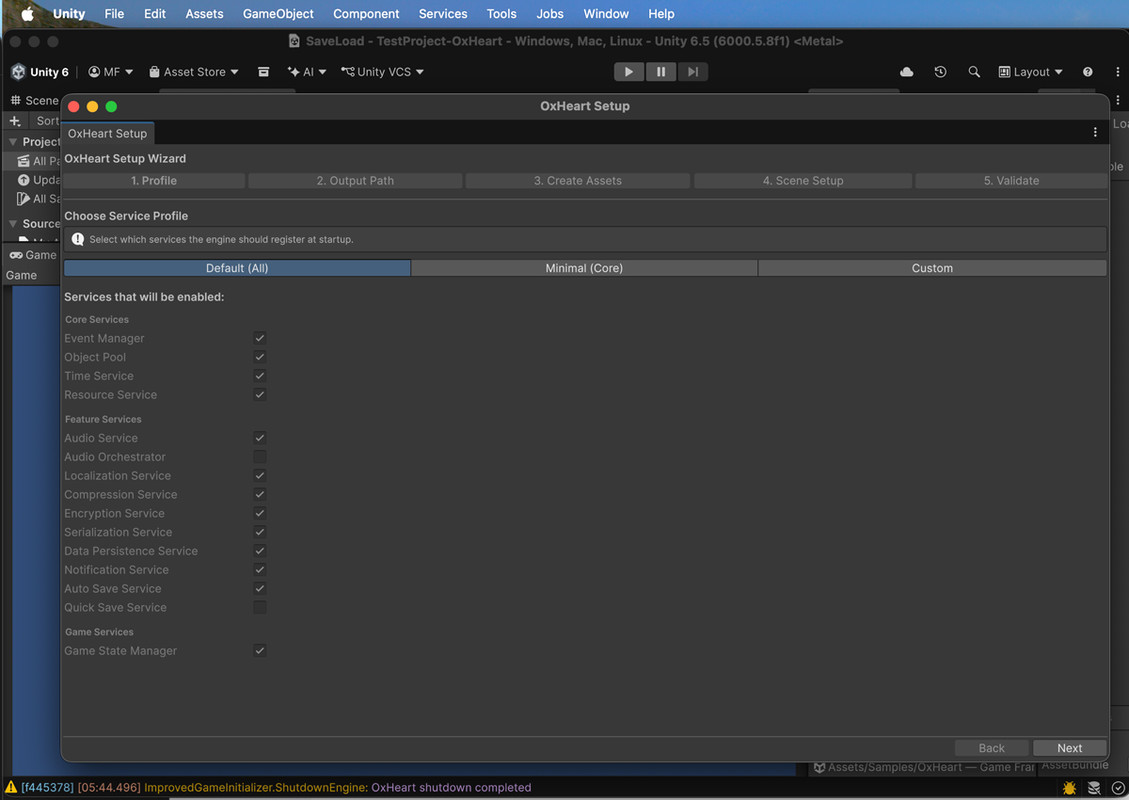Enable the Audio Orchestrator checkbox

point(260,457)
